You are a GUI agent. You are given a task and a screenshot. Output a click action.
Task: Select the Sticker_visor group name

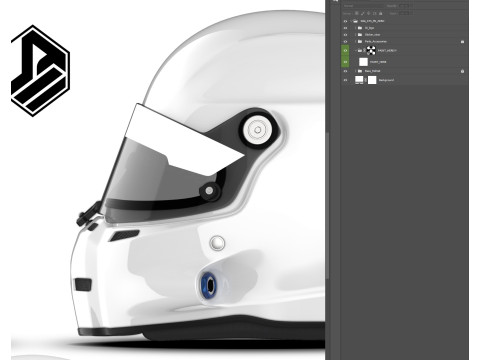pos(372,35)
